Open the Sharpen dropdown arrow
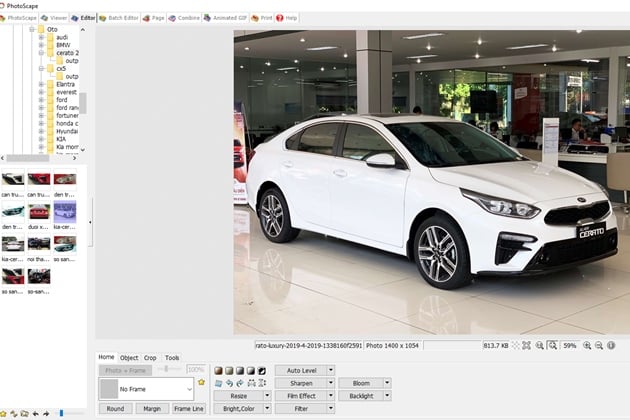630x420 pixels. point(331,383)
